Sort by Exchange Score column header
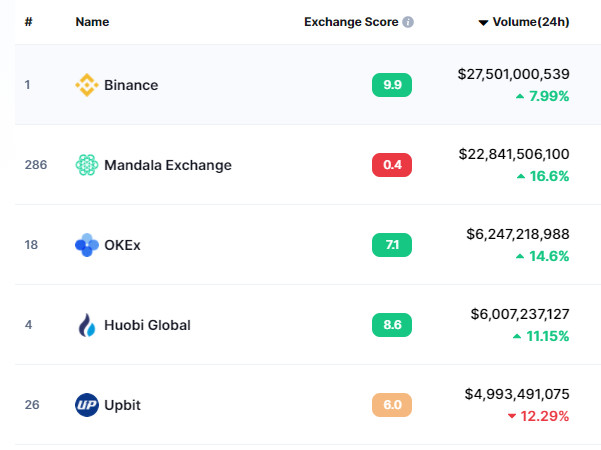Viewport: 601px width, 450px height. pos(351,22)
